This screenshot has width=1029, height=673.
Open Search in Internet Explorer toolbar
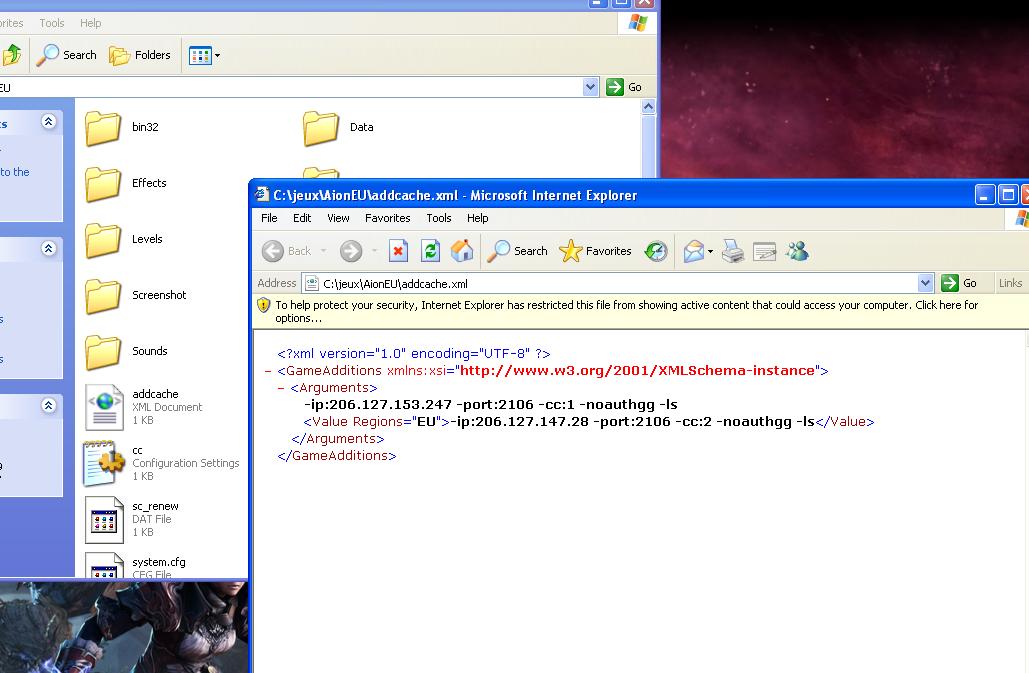517,251
